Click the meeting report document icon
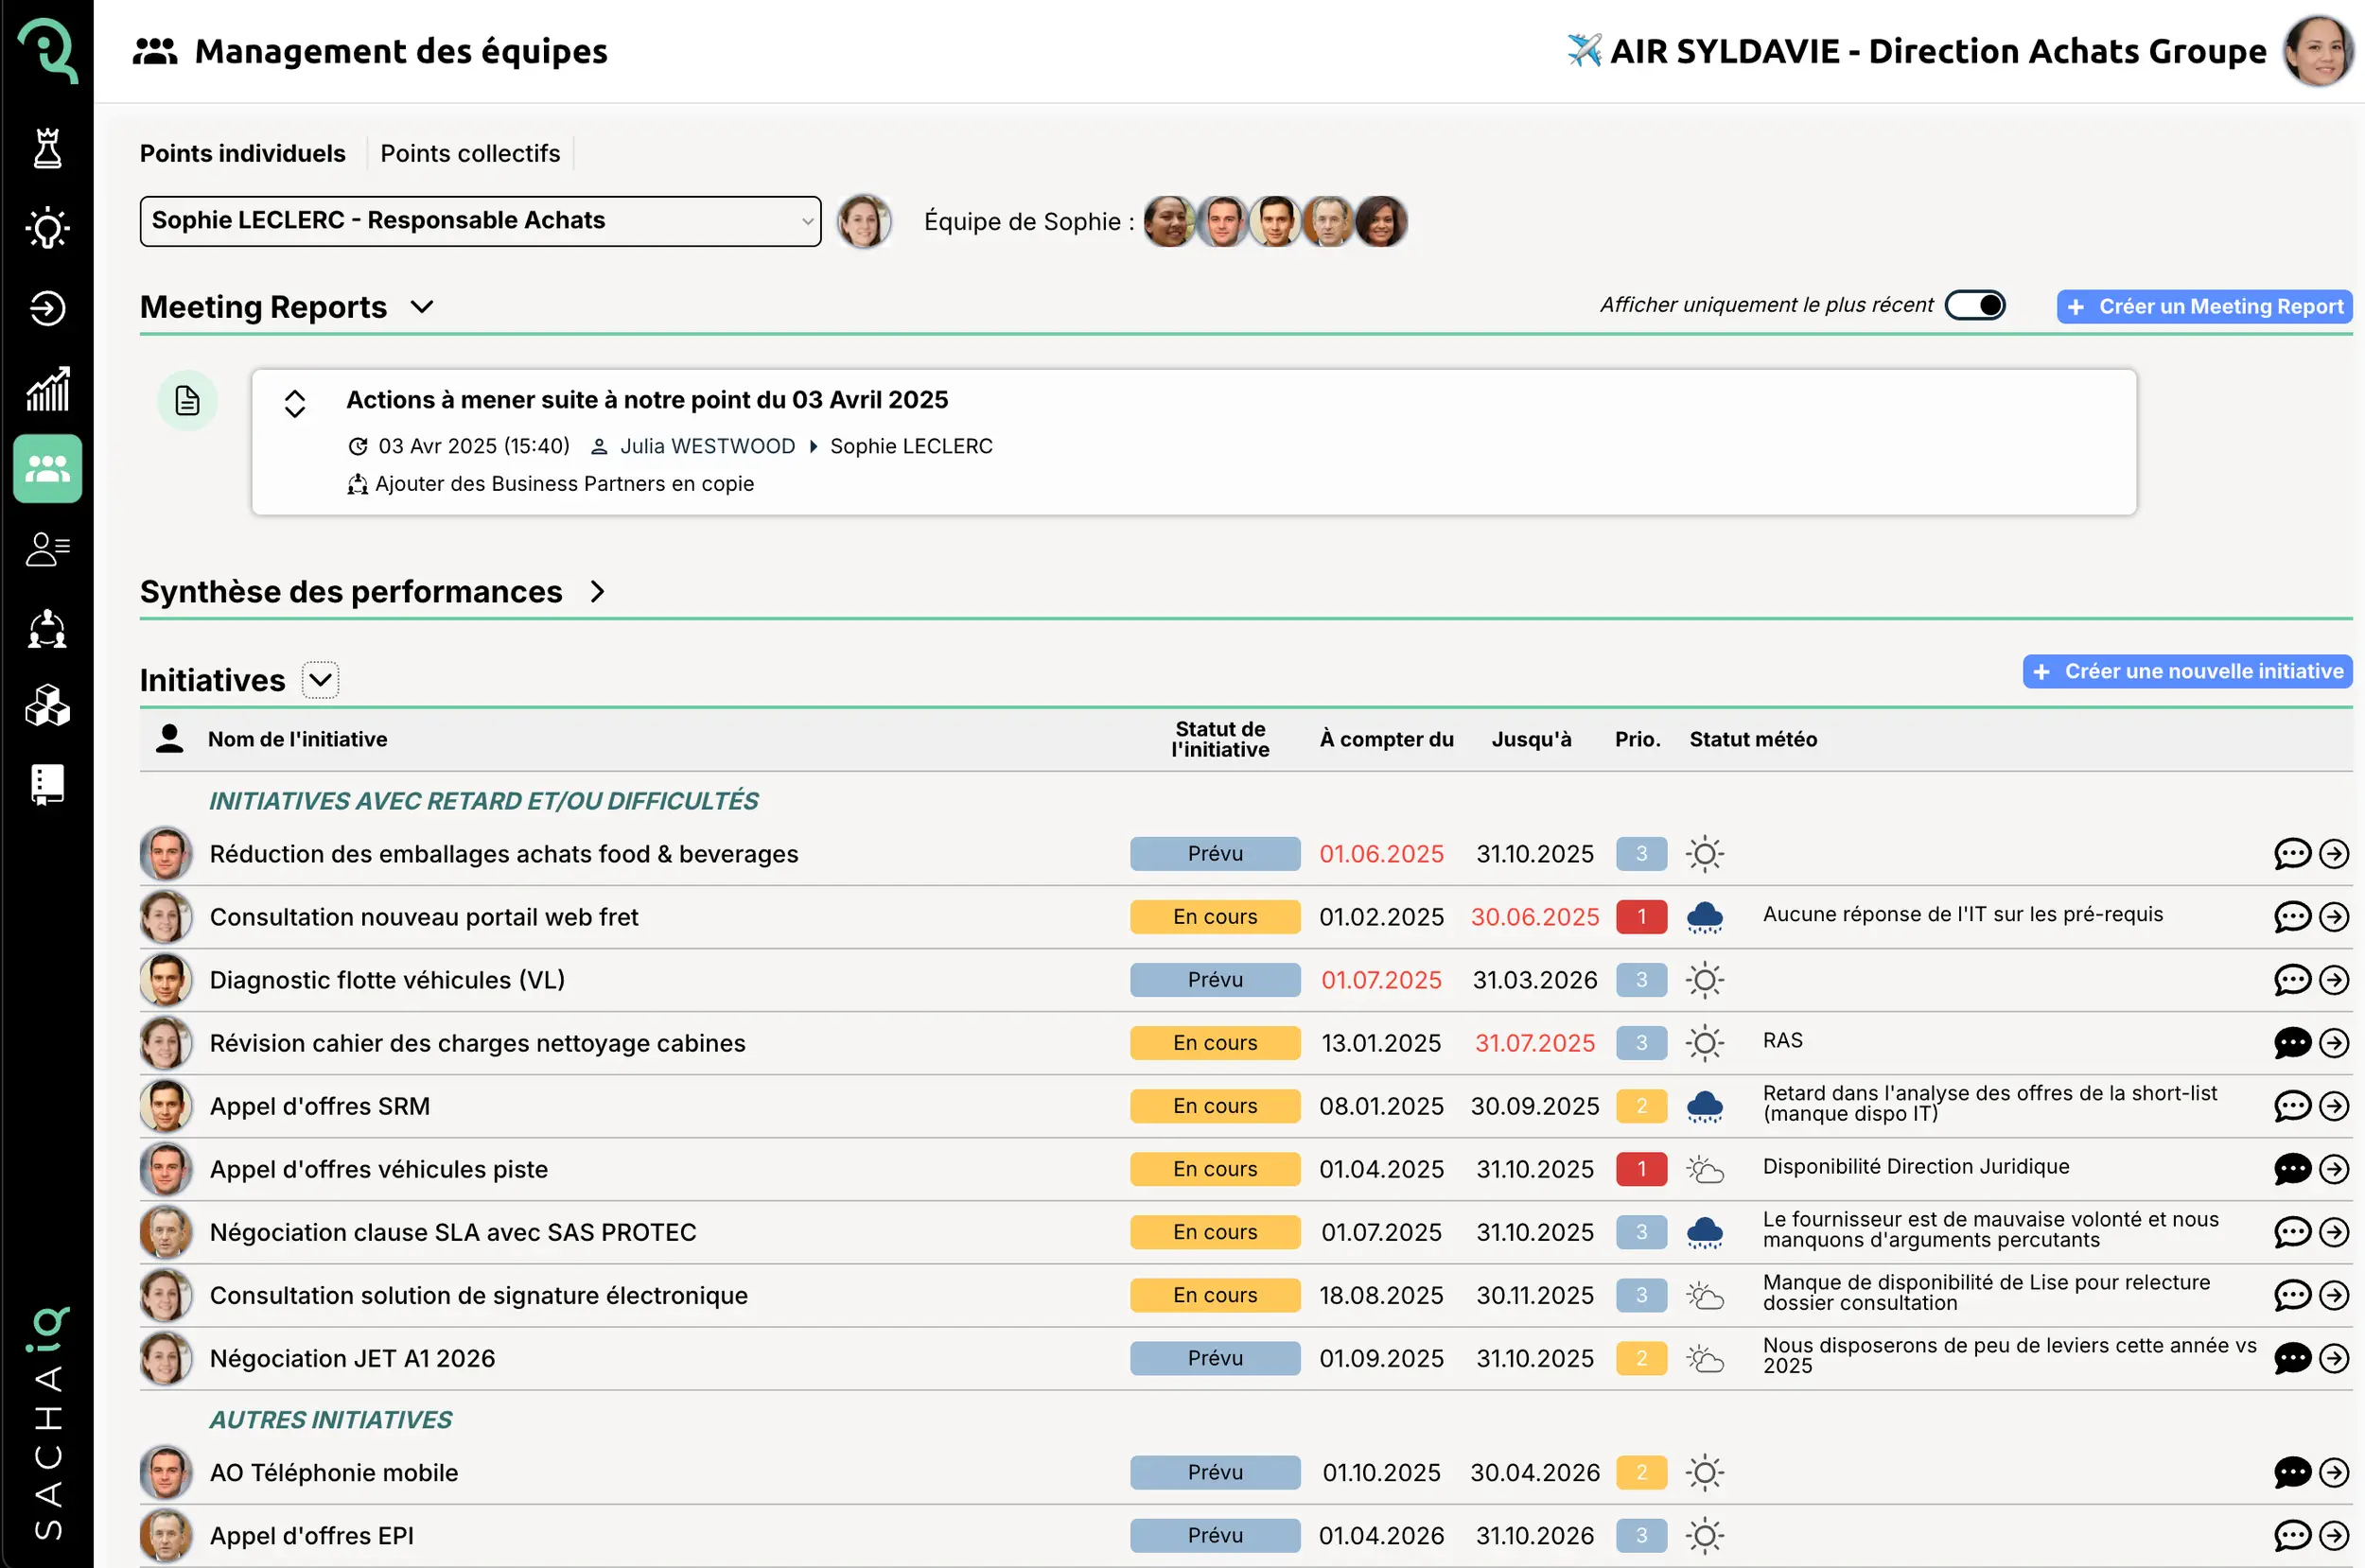This screenshot has width=2365, height=1568. pos(187,401)
